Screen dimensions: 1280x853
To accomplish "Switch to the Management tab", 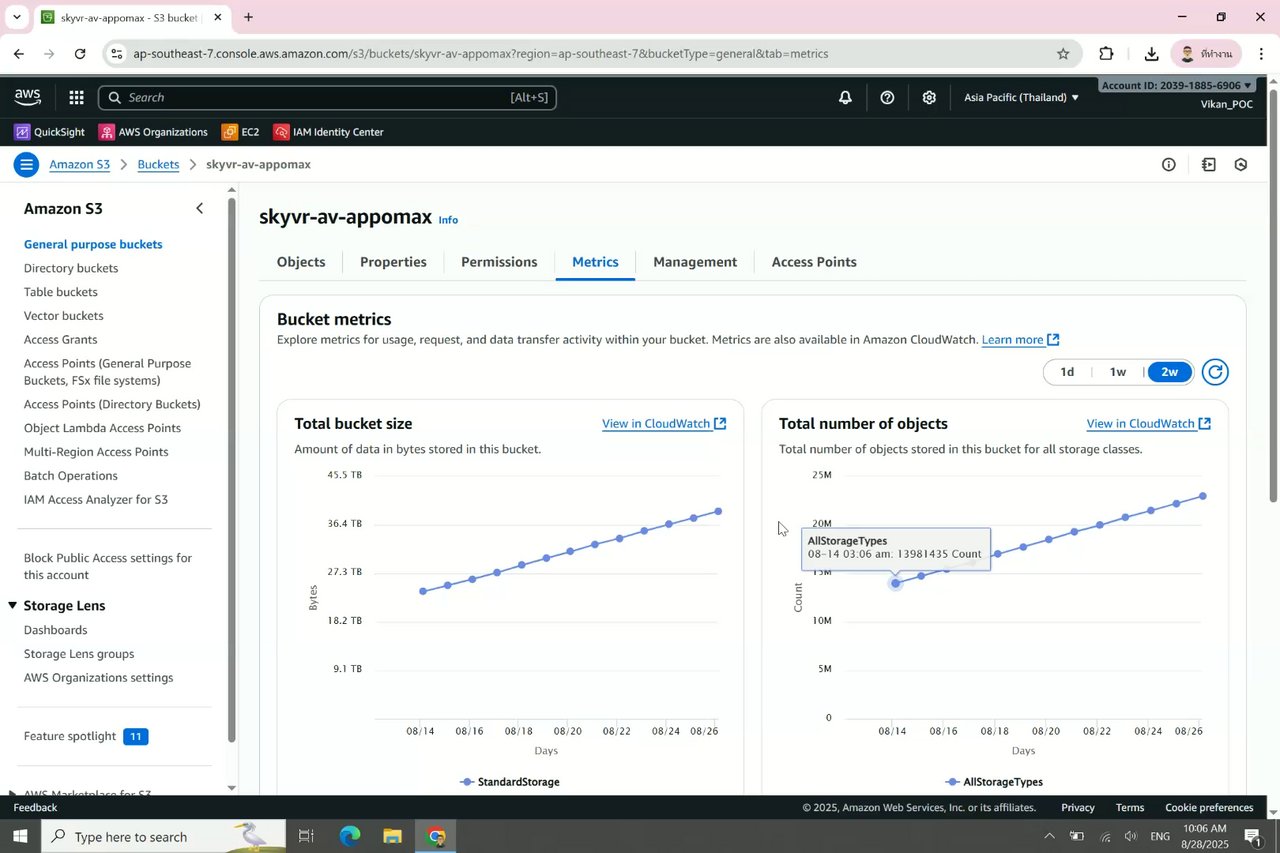I will pos(695,262).
